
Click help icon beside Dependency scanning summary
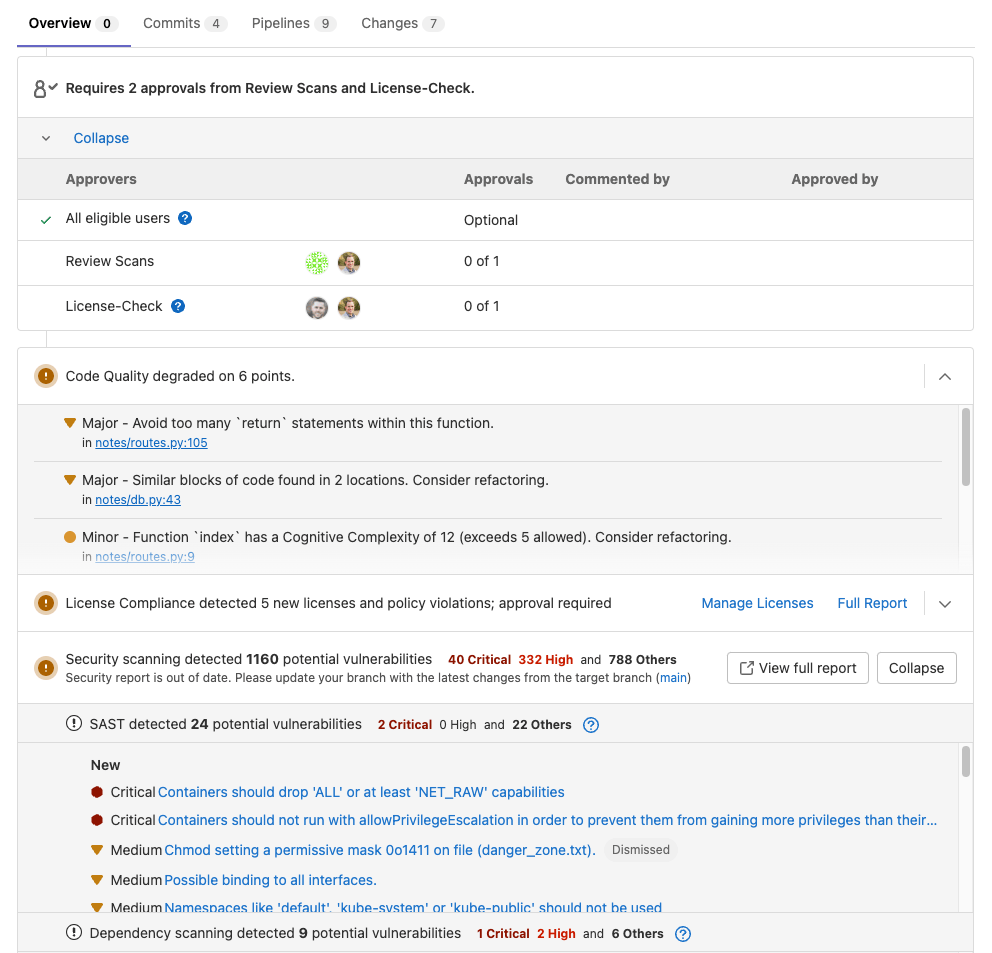click(683, 934)
